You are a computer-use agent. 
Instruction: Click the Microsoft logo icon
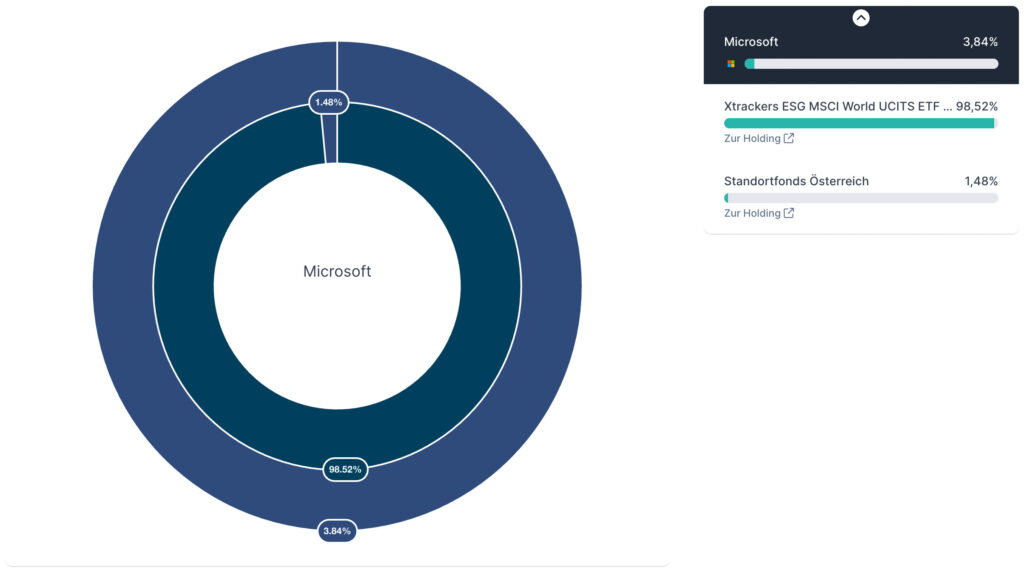click(731, 64)
